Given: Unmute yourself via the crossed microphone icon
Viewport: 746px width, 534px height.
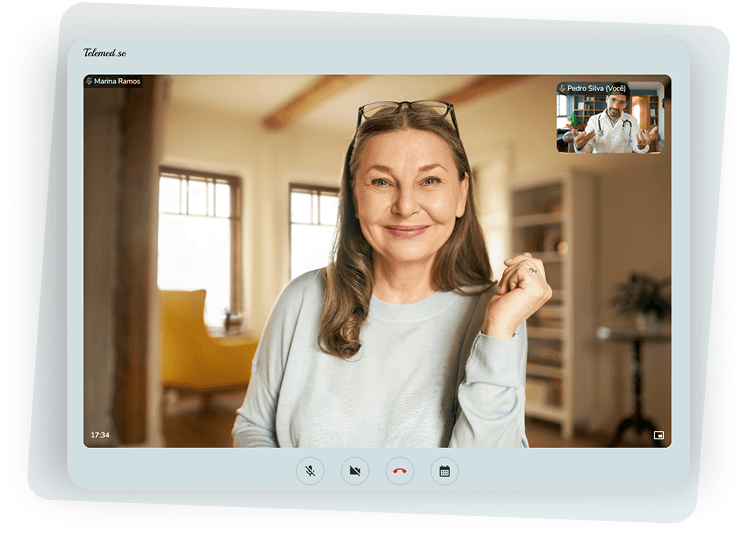Looking at the screenshot, I should [x=310, y=471].
